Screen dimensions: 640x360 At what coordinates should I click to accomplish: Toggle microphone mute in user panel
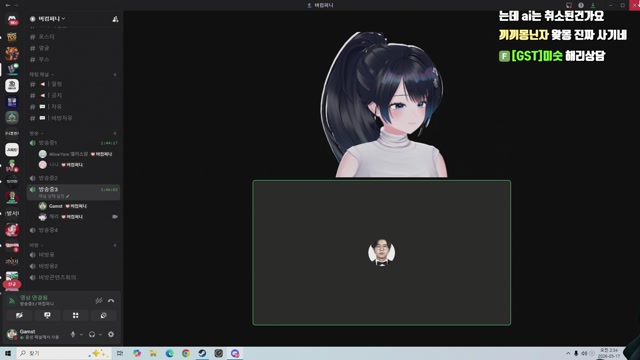[x=73, y=334]
